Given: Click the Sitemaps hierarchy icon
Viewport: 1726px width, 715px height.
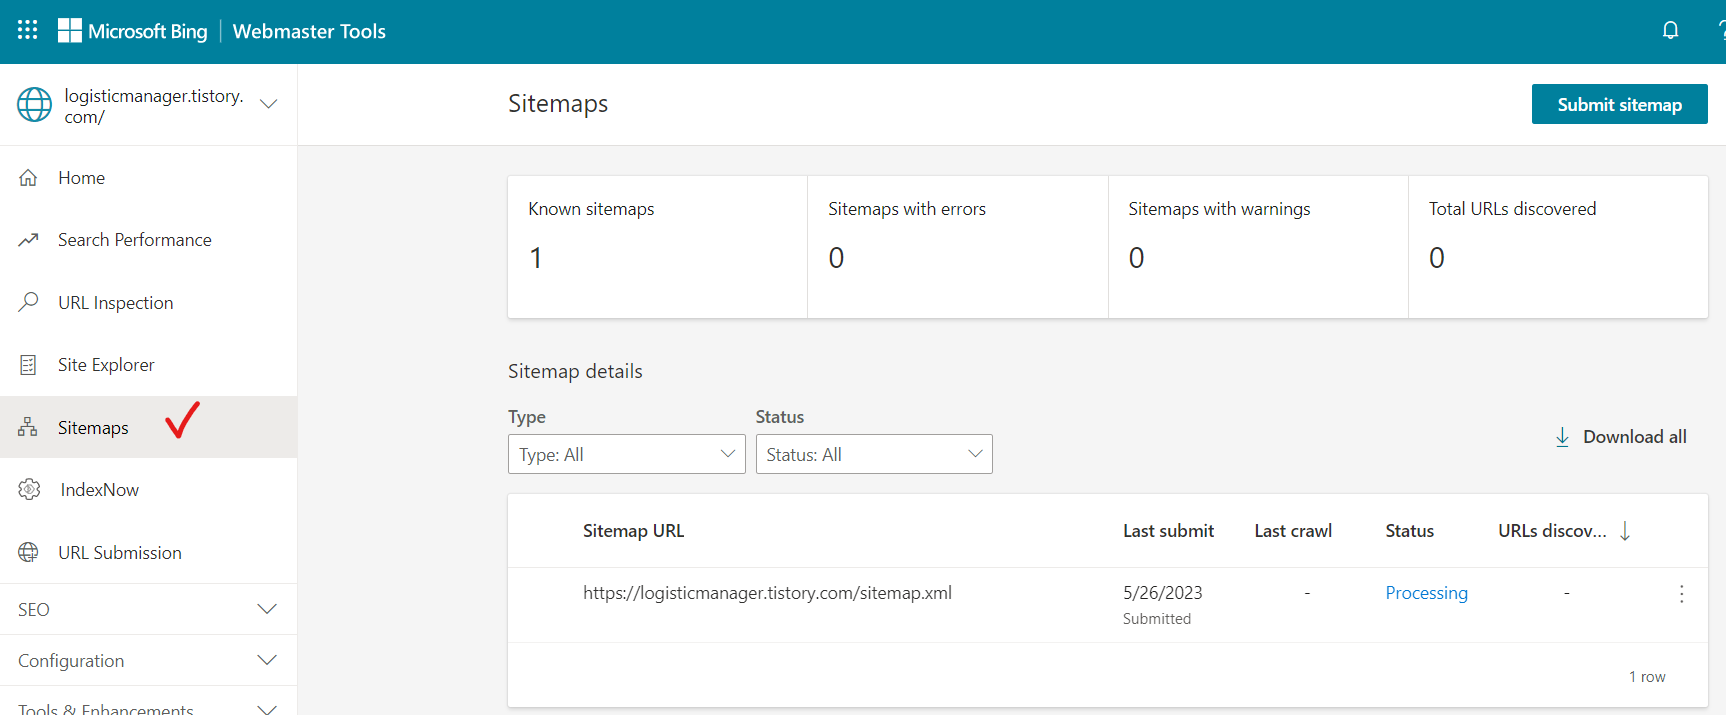Looking at the screenshot, I should click(28, 428).
